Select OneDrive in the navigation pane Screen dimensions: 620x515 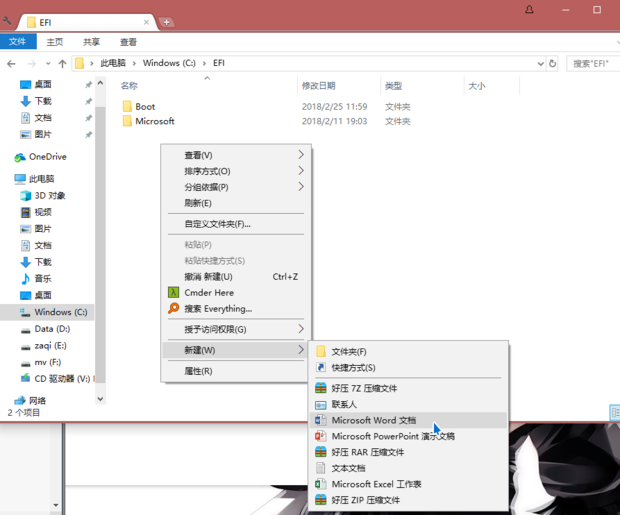click(x=40, y=157)
